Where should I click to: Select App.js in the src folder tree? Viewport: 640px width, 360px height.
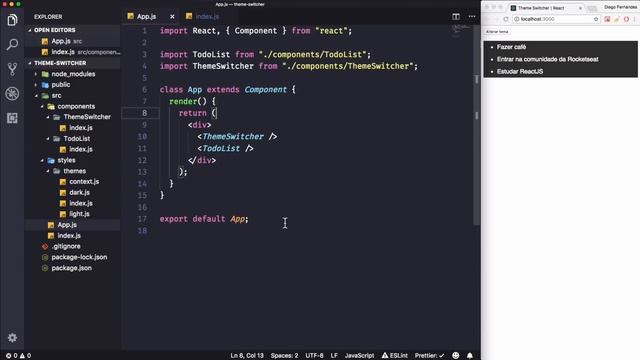point(67,225)
